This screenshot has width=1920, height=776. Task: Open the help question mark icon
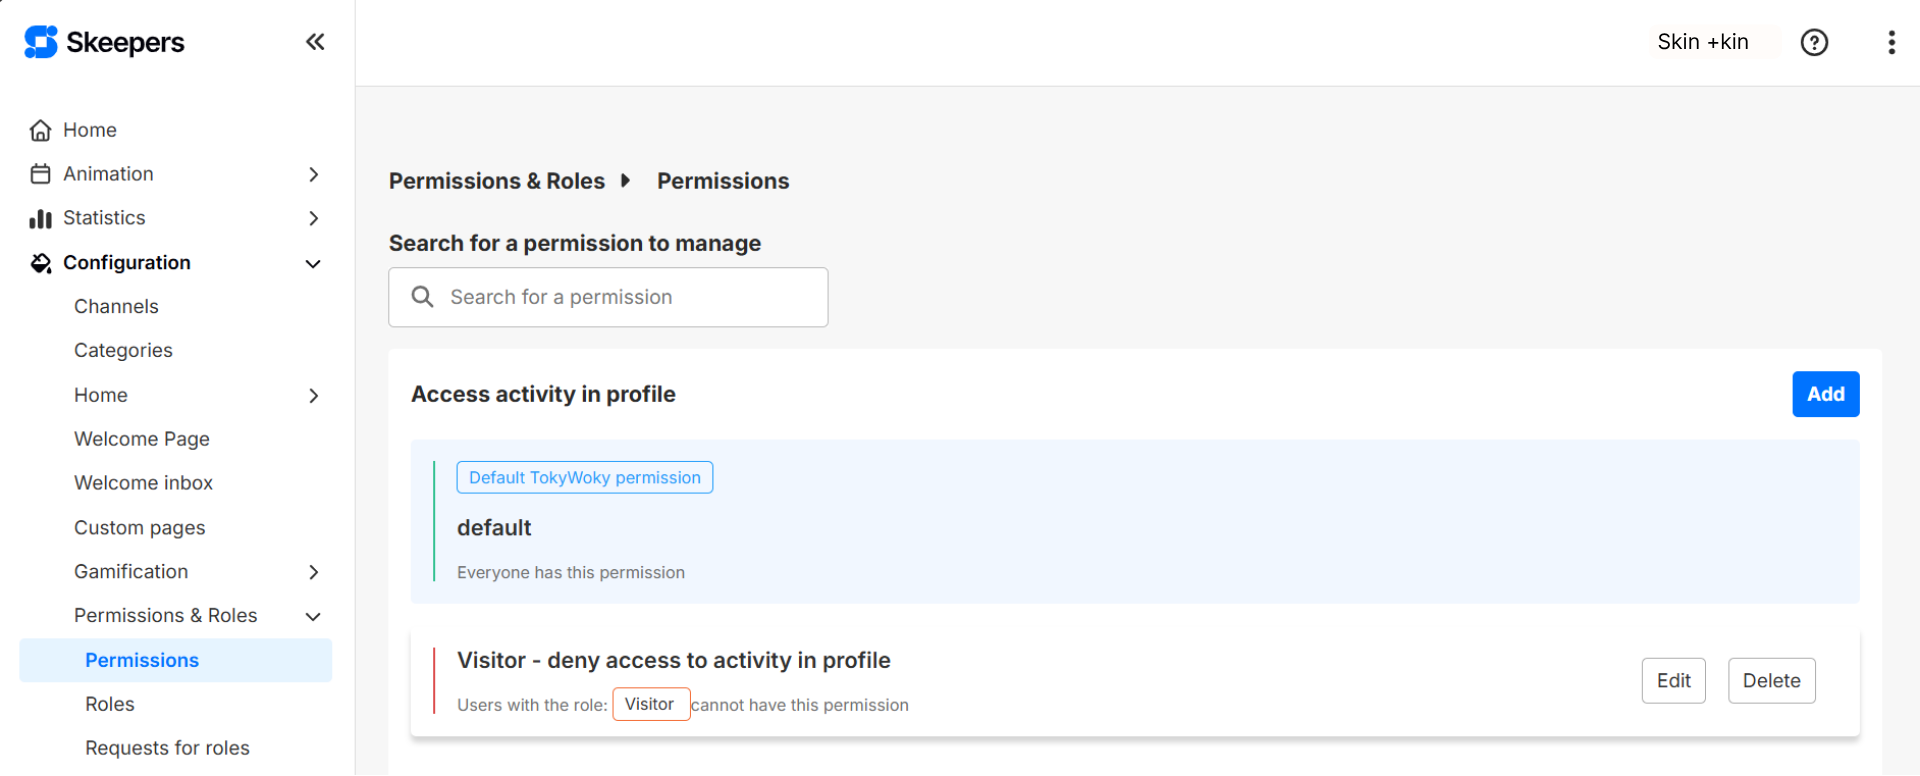(1814, 42)
